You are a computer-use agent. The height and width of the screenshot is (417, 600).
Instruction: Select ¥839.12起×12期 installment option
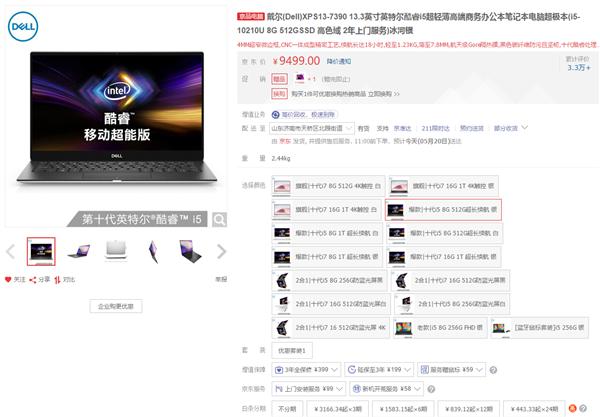click(468, 409)
